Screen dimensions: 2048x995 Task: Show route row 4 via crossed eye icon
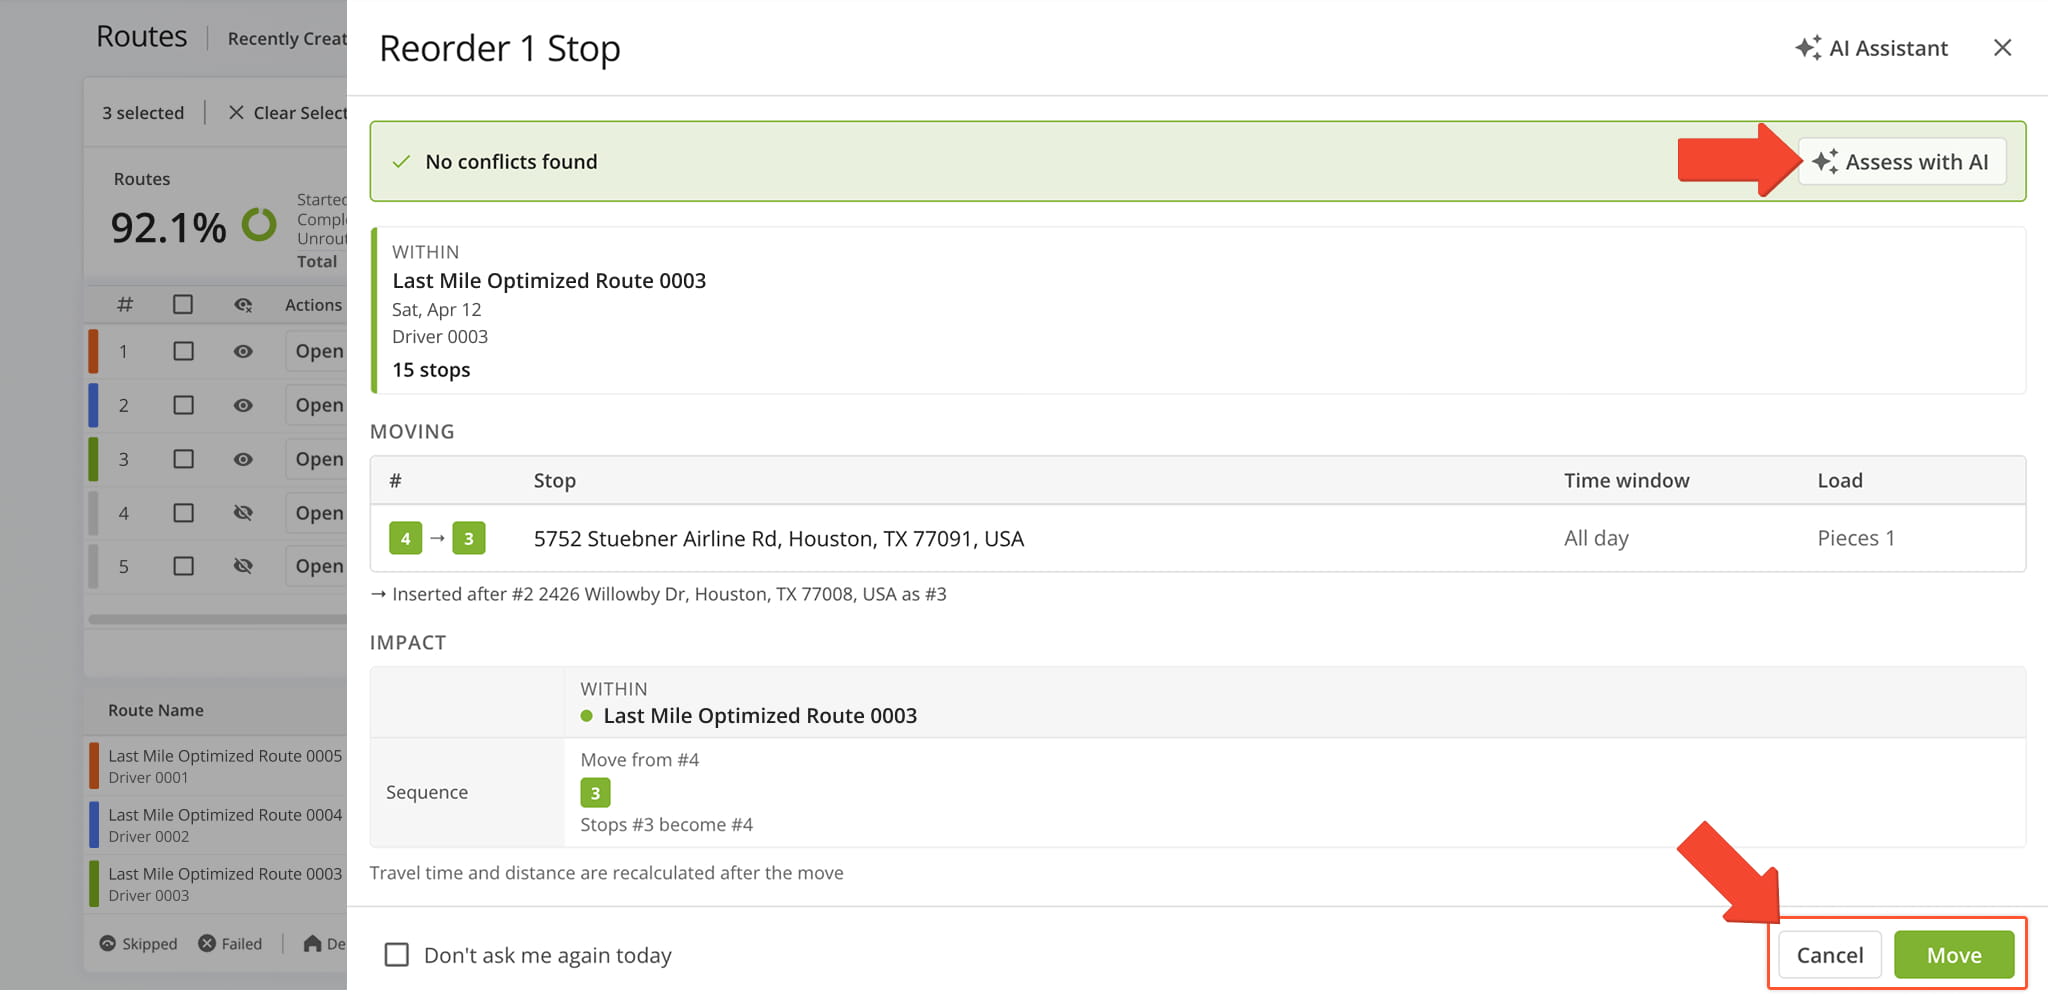coord(243,513)
